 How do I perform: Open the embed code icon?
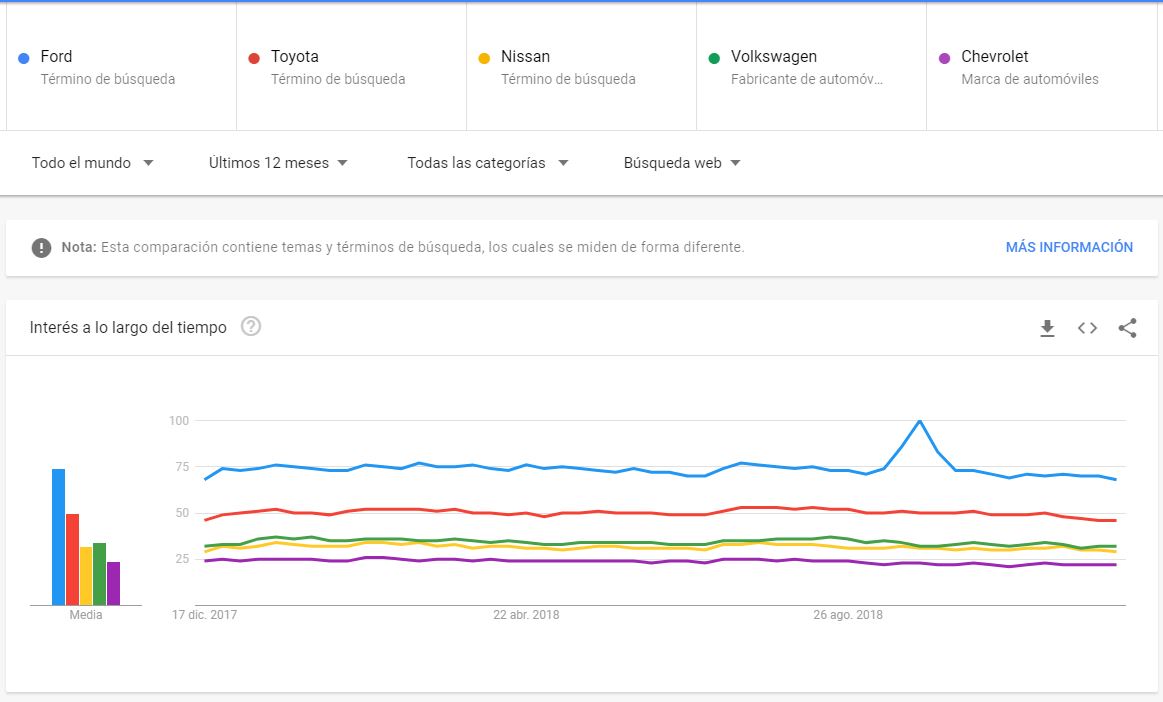tap(1087, 328)
